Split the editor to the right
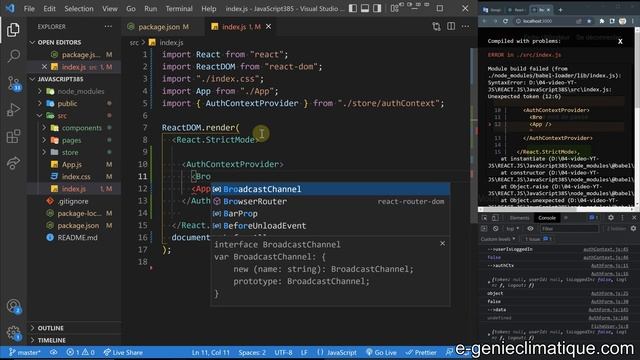This screenshot has width=640, height=360. (x=451, y=27)
